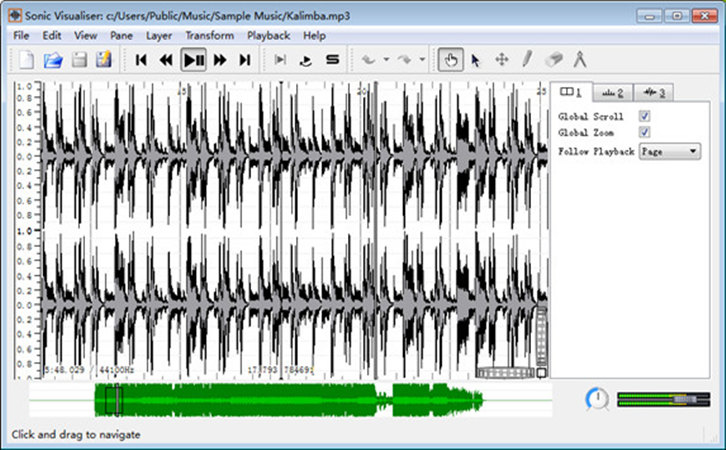Viewport: 726px width, 450px height.
Task: Click the overview visible-region box
Action: click(113, 400)
